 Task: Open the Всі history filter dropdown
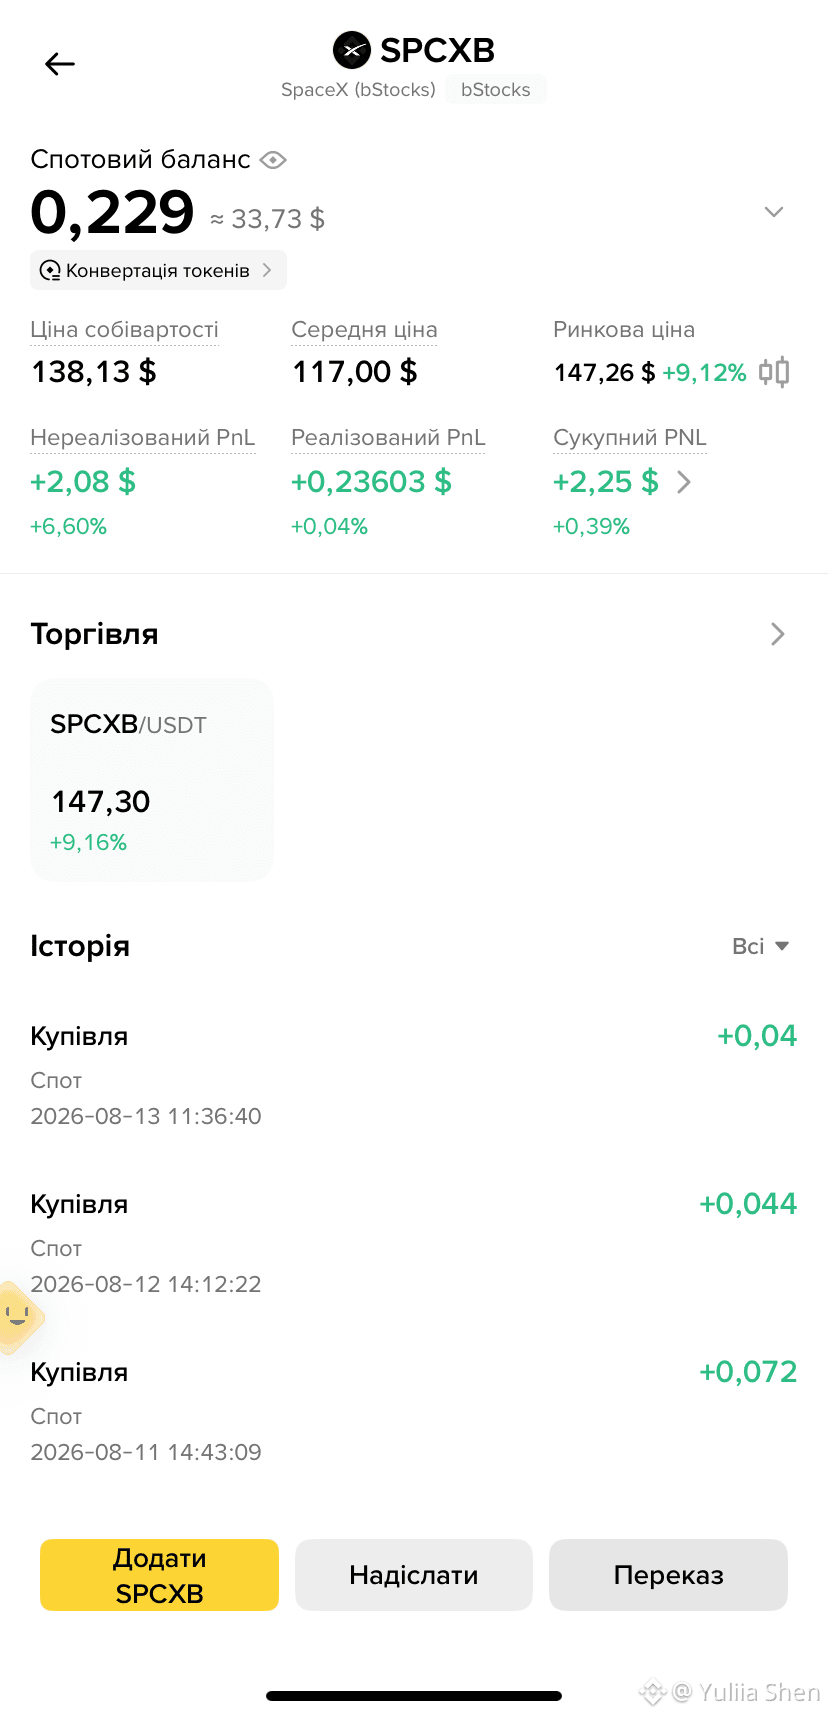pos(760,946)
